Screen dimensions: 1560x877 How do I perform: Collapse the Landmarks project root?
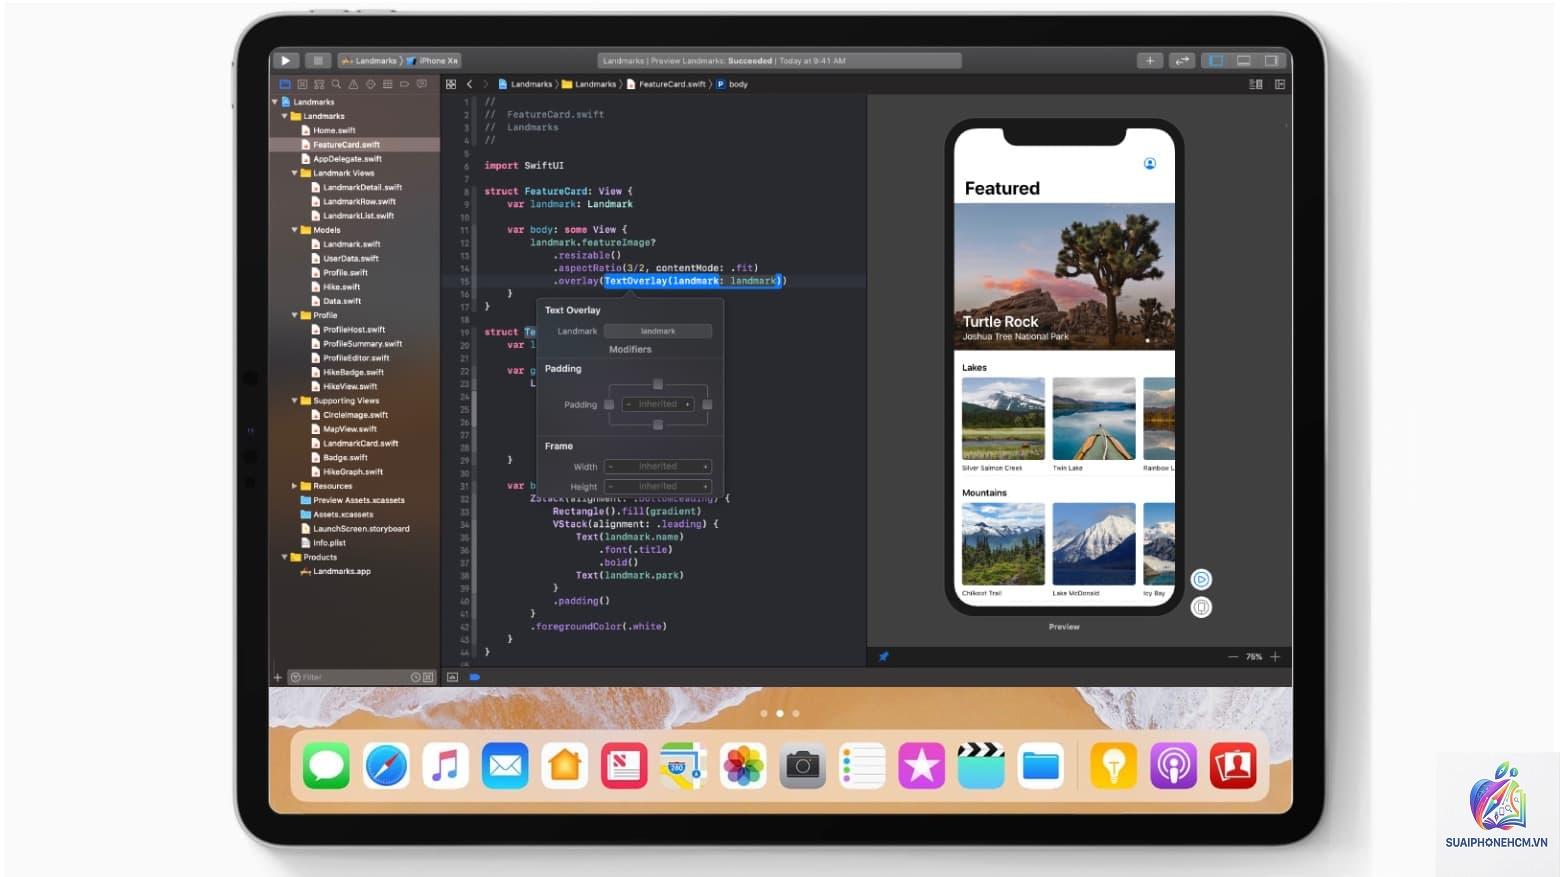[275, 102]
